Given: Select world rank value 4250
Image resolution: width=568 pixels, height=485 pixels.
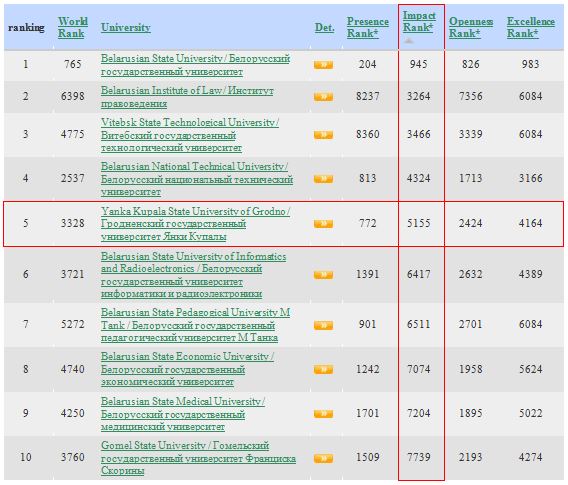Looking at the screenshot, I should click(73, 413).
